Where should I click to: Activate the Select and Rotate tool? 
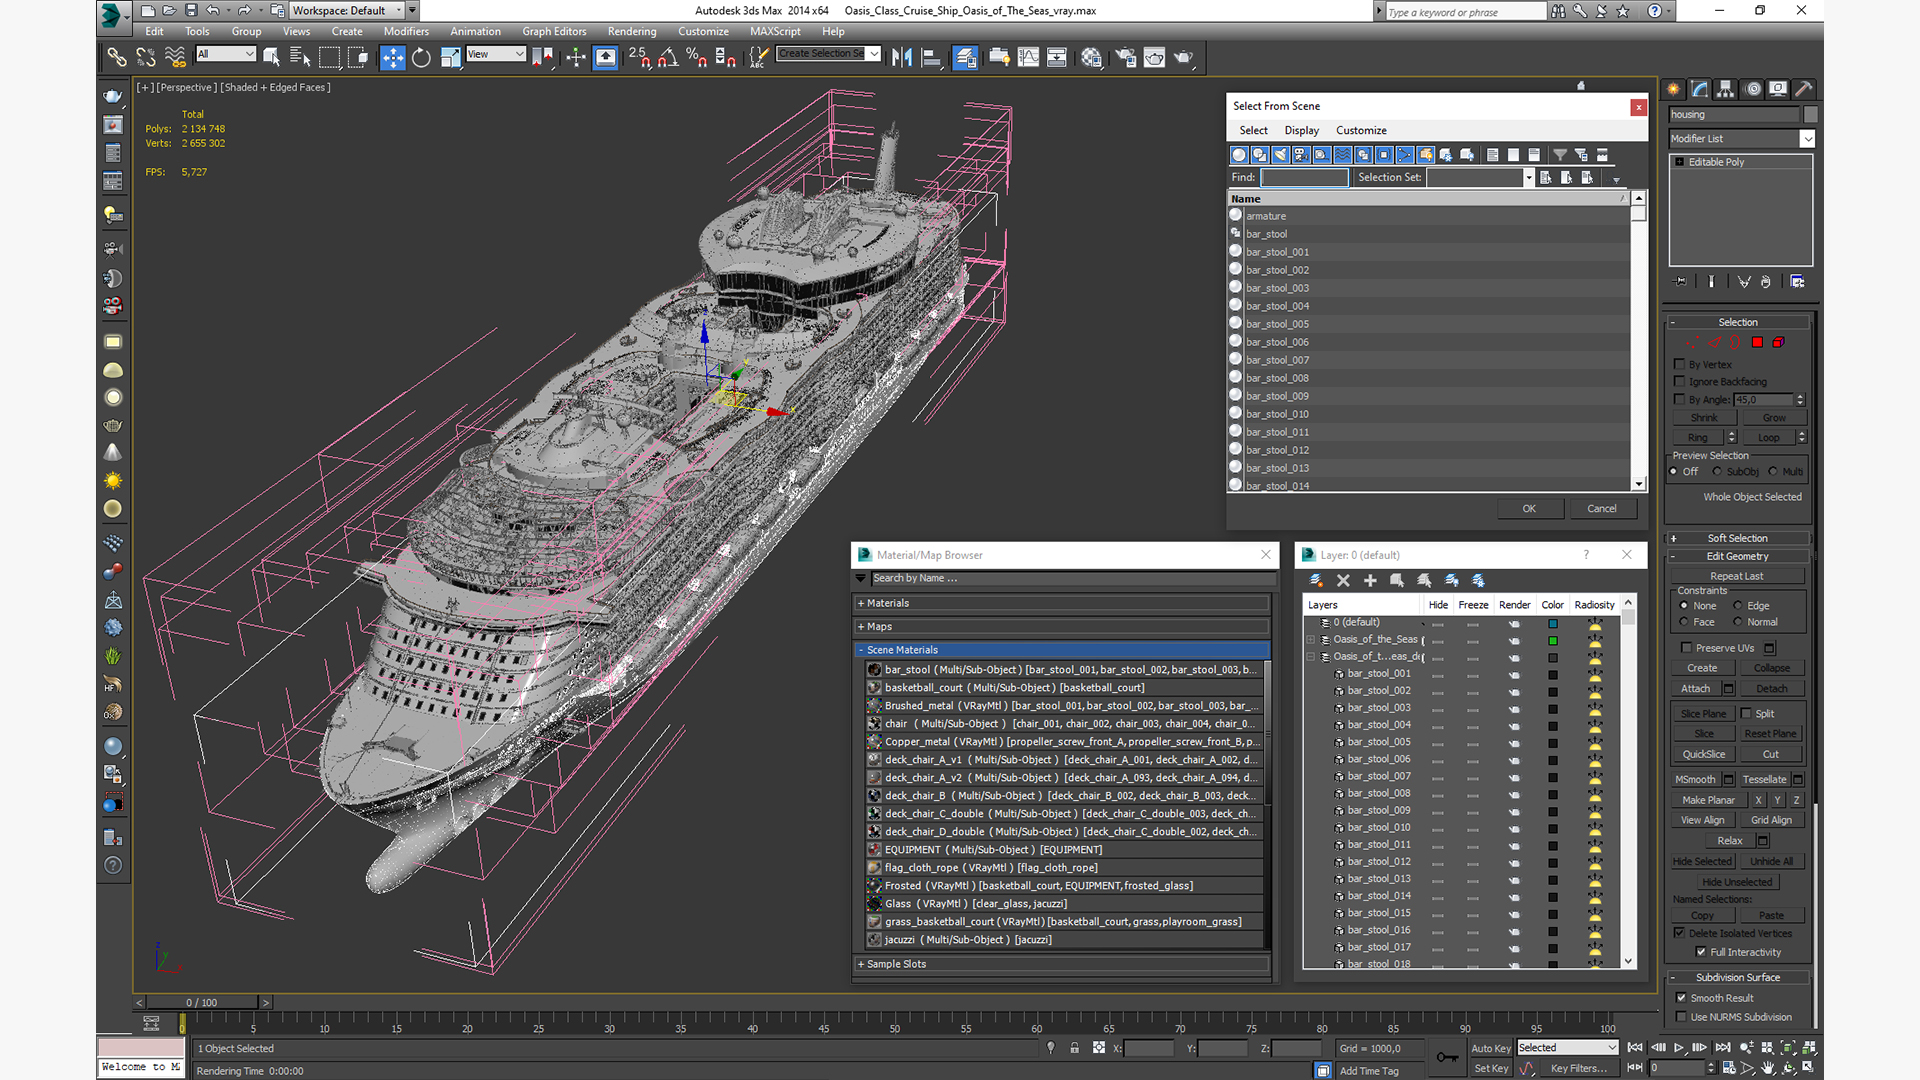(421, 57)
